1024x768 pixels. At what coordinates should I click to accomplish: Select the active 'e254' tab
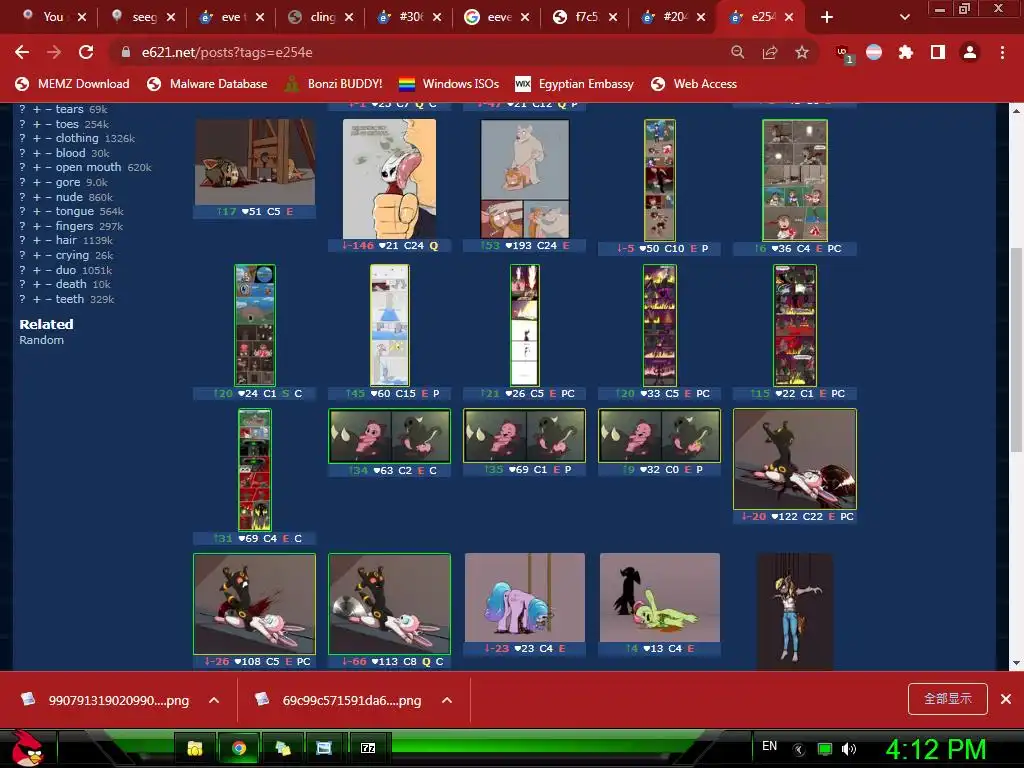click(763, 17)
